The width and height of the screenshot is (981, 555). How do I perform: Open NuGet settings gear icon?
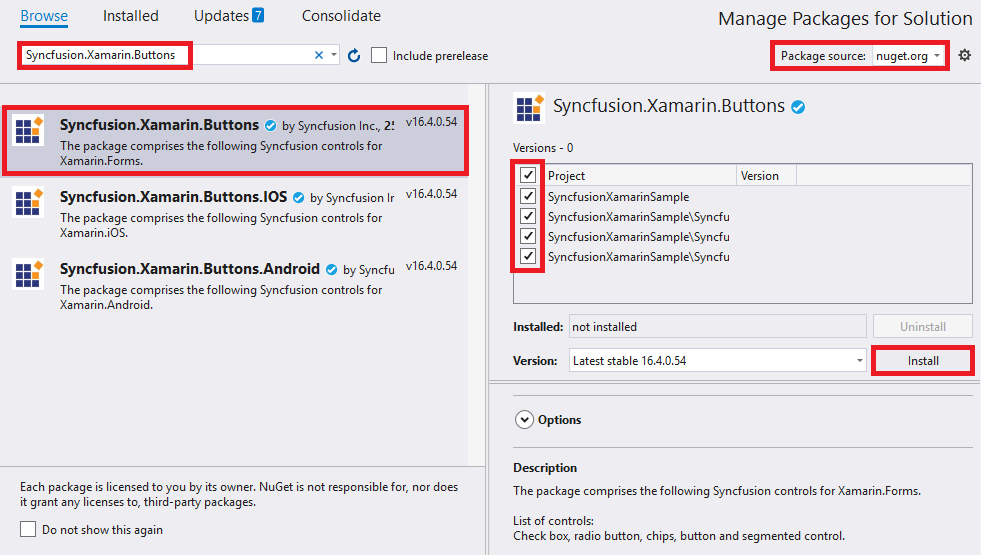click(x=965, y=55)
